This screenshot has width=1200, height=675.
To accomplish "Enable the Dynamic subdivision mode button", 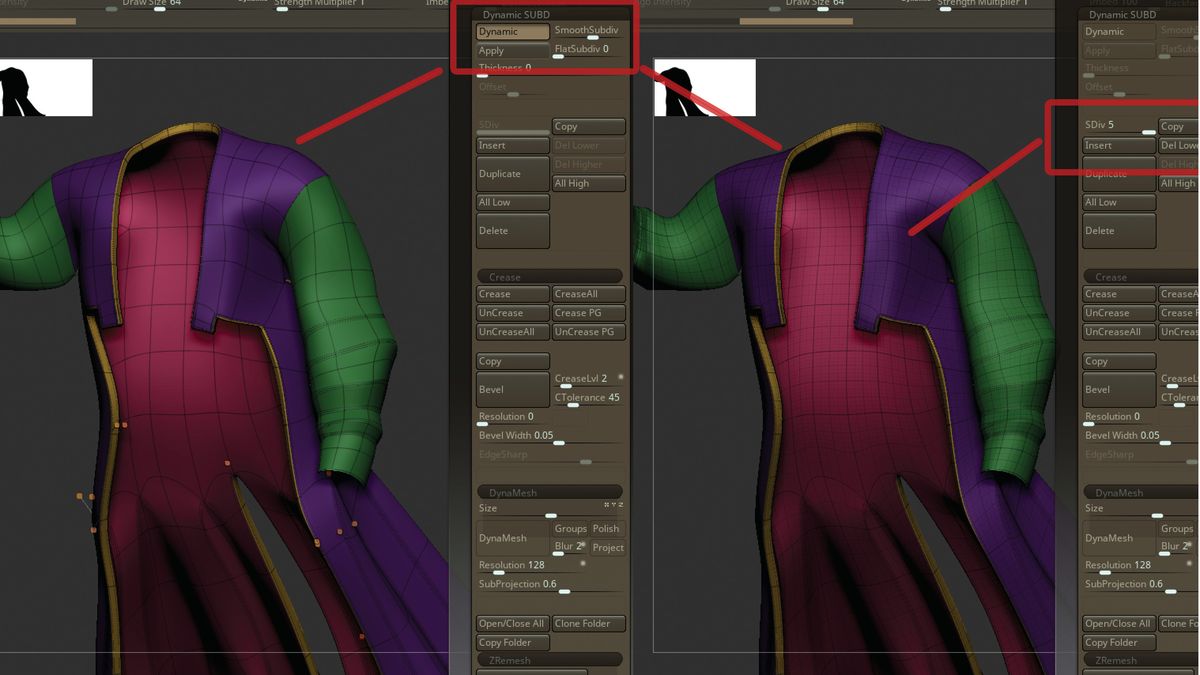I will [511, 31].
